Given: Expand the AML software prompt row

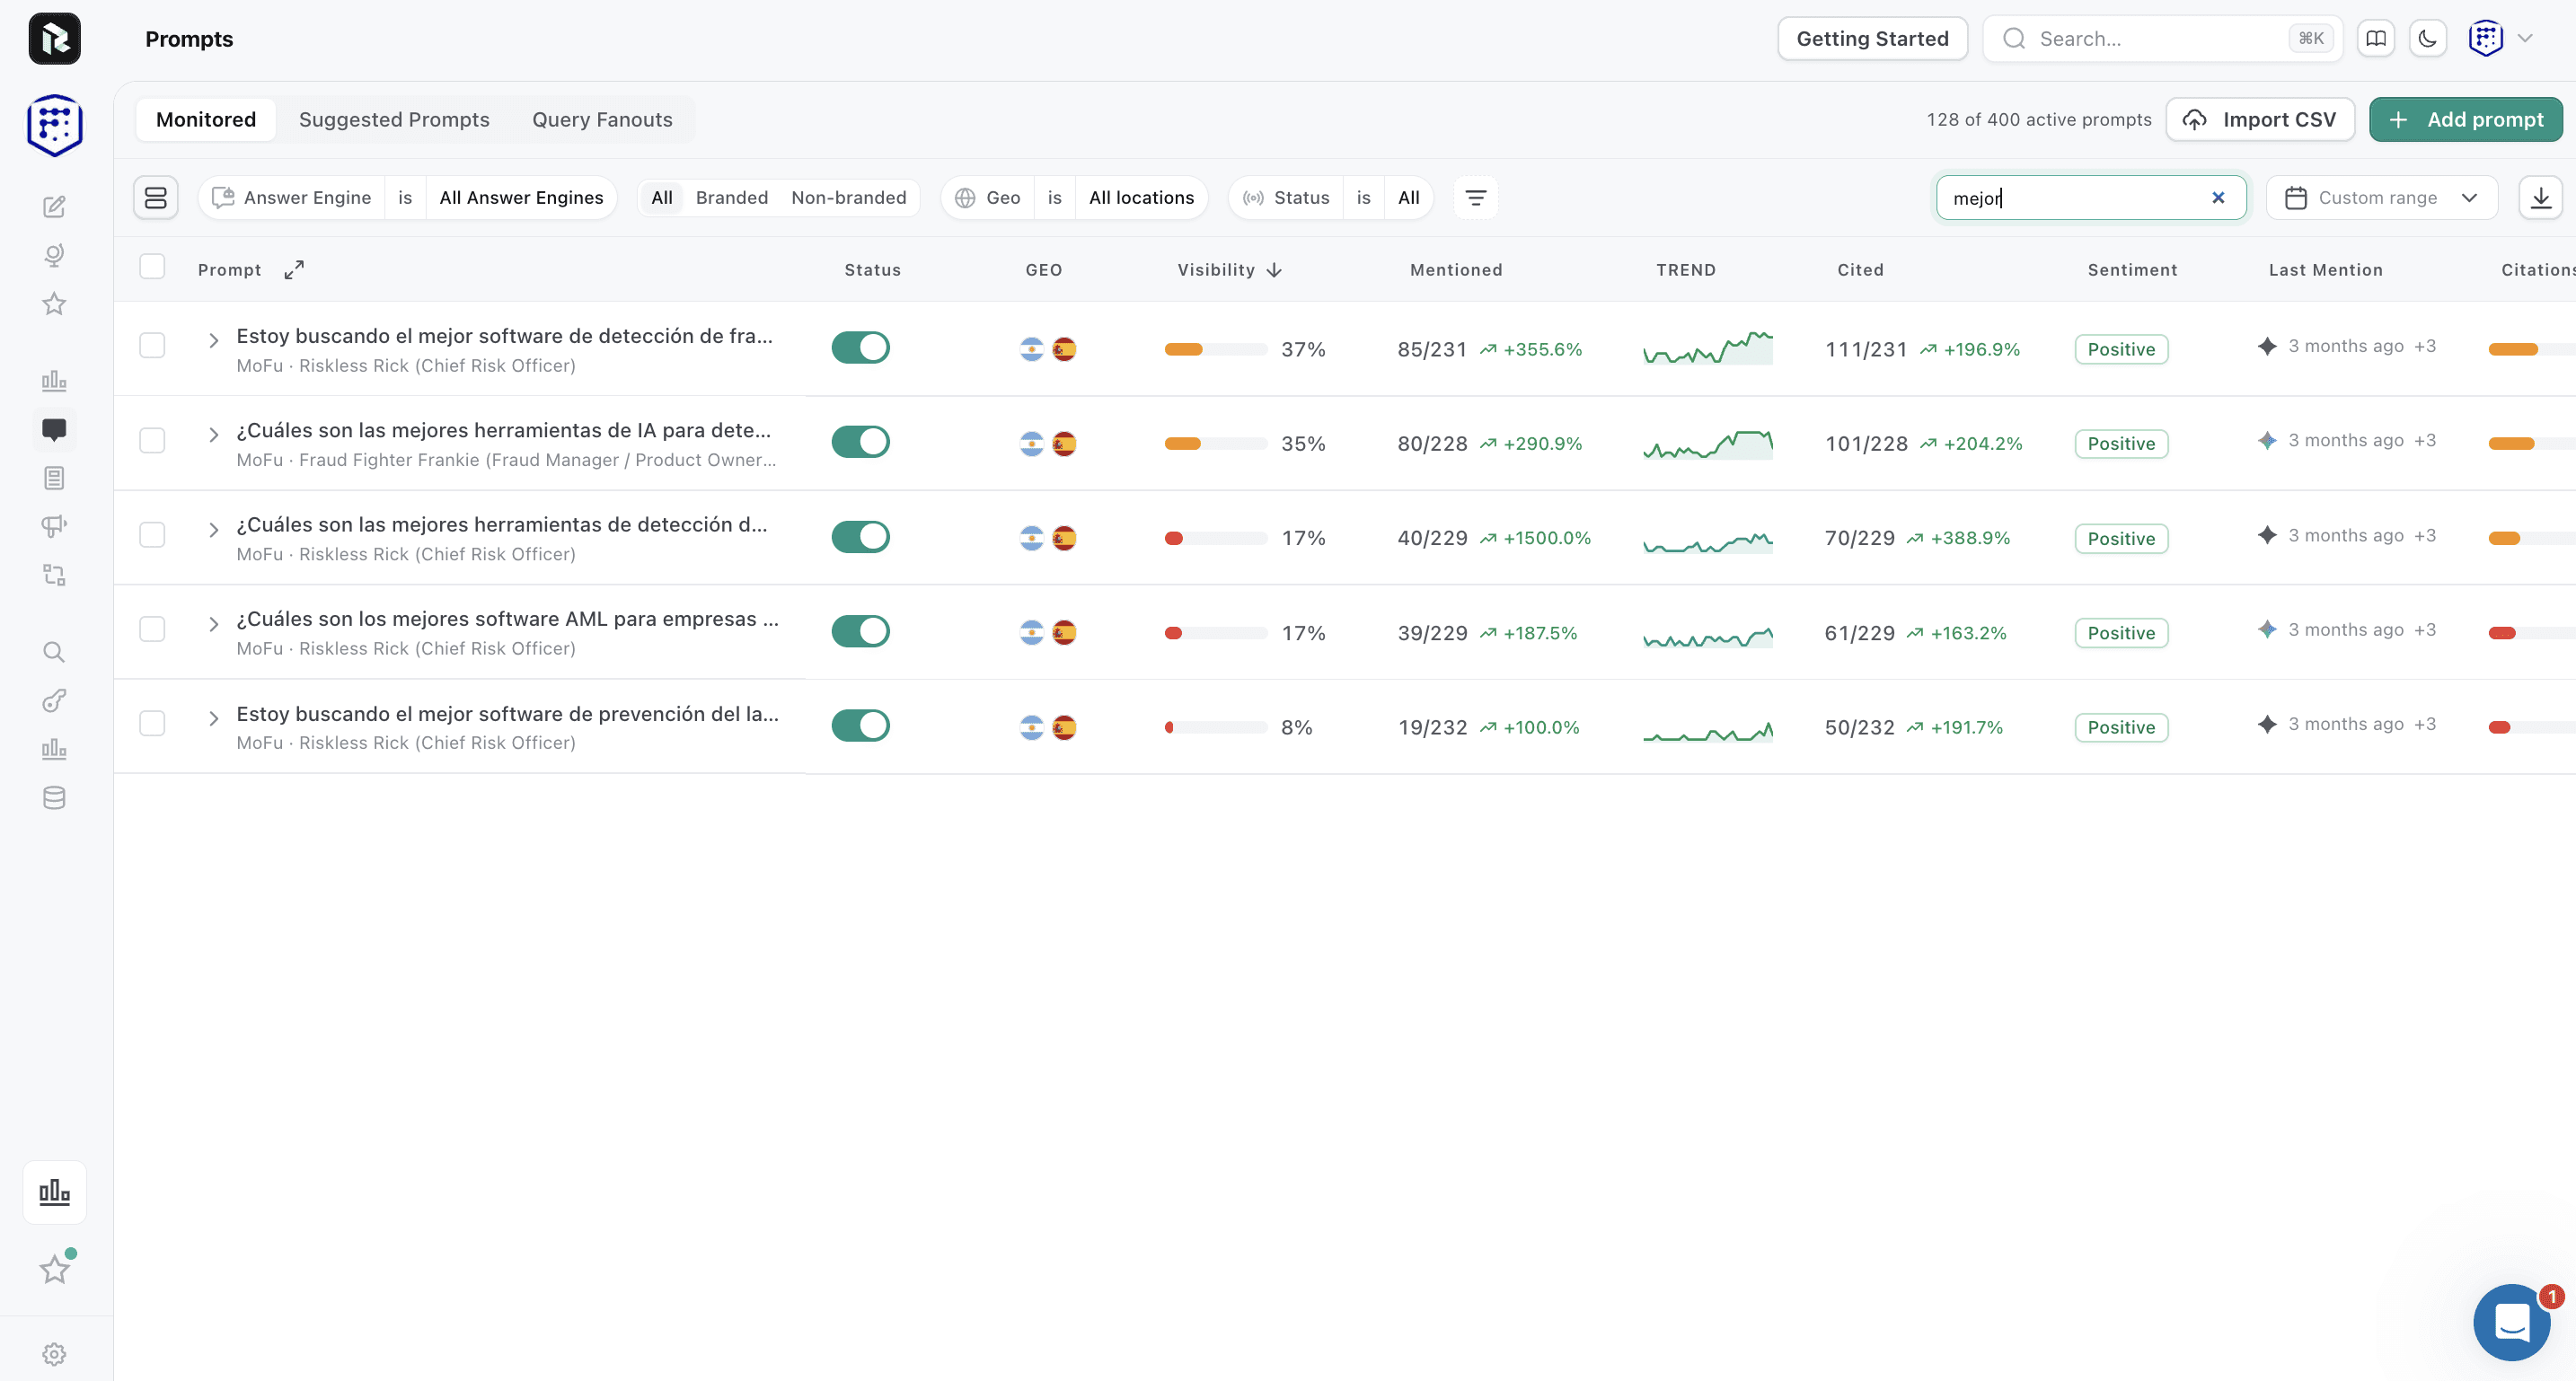Looking at the screenshot, I should point(213,624).
